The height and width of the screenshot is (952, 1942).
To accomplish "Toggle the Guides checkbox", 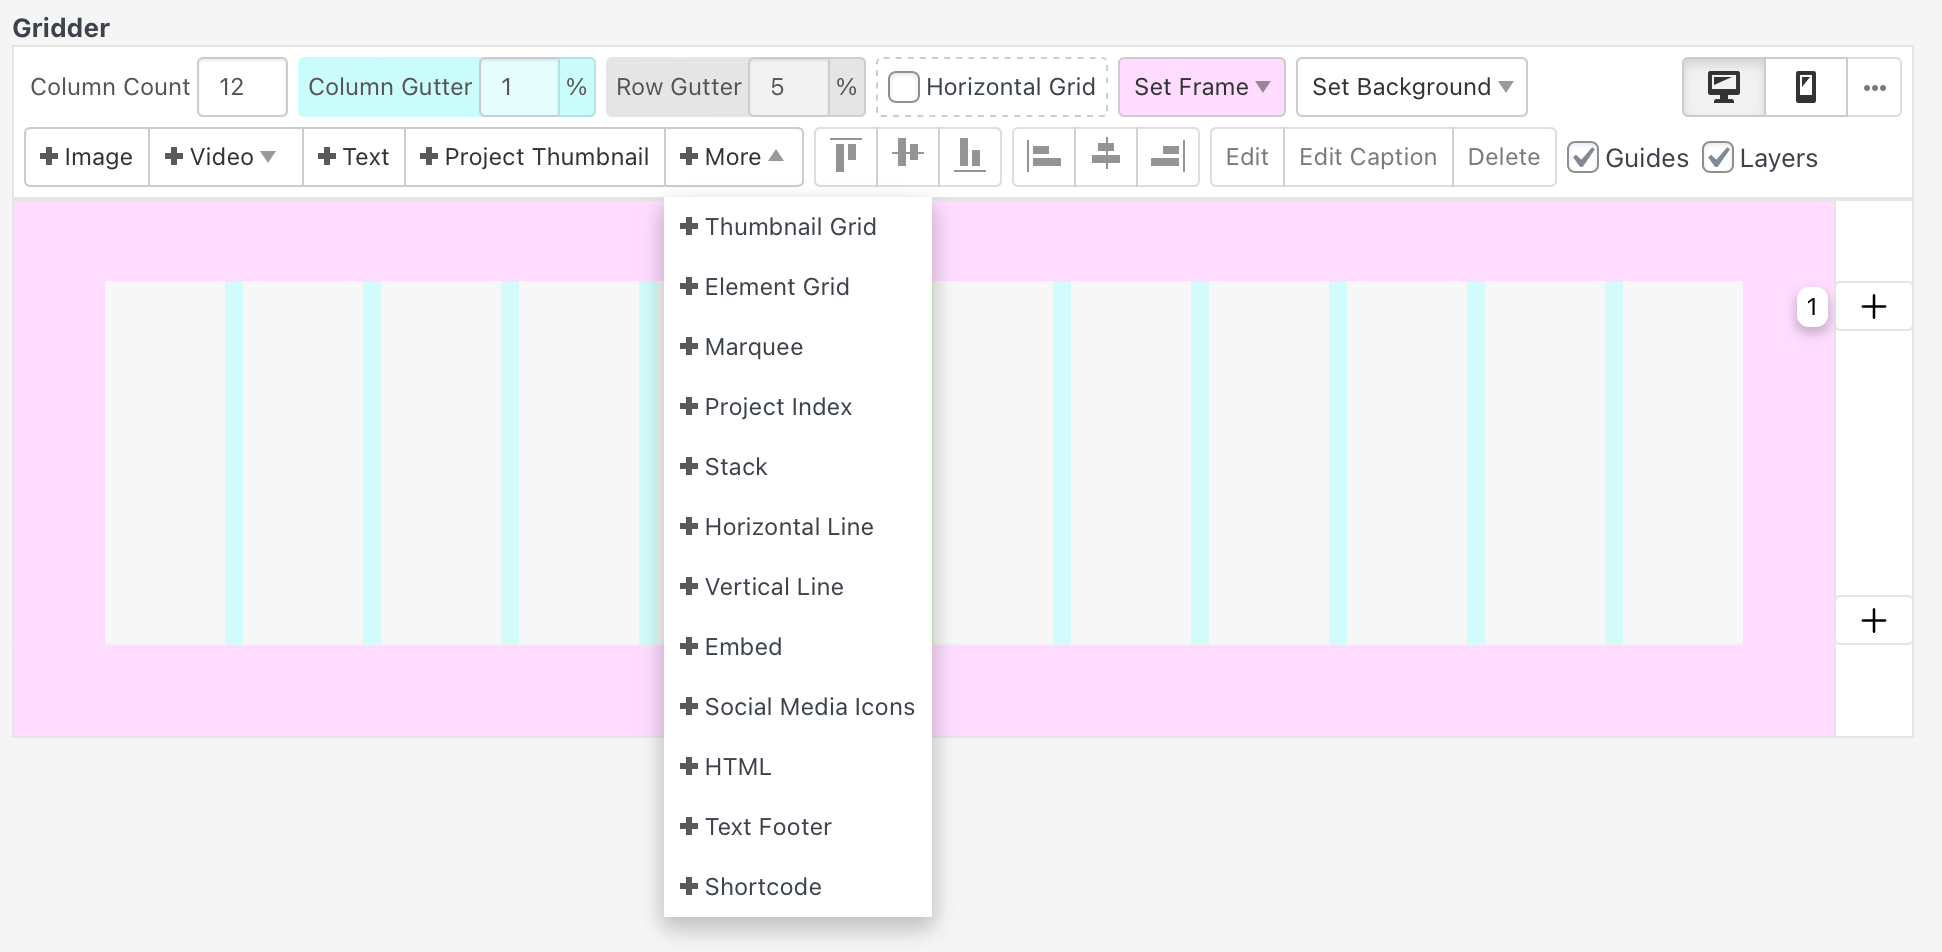I will [x=1583, y=158].
